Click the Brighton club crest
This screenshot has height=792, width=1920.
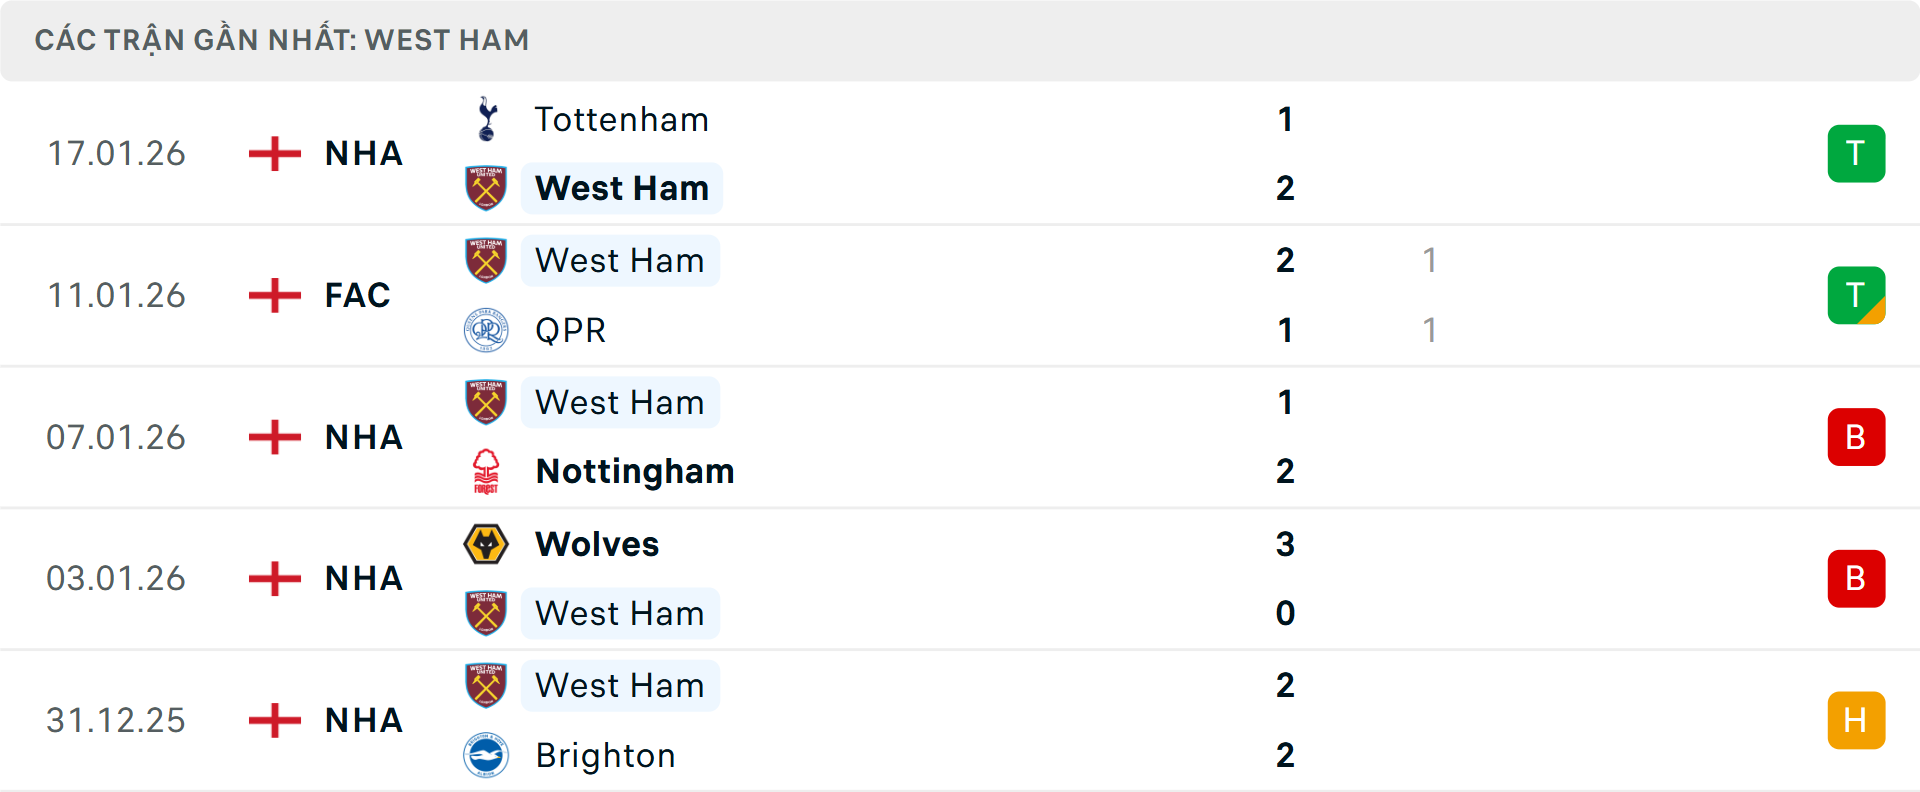pyautogui.click(x=487, y=756)
